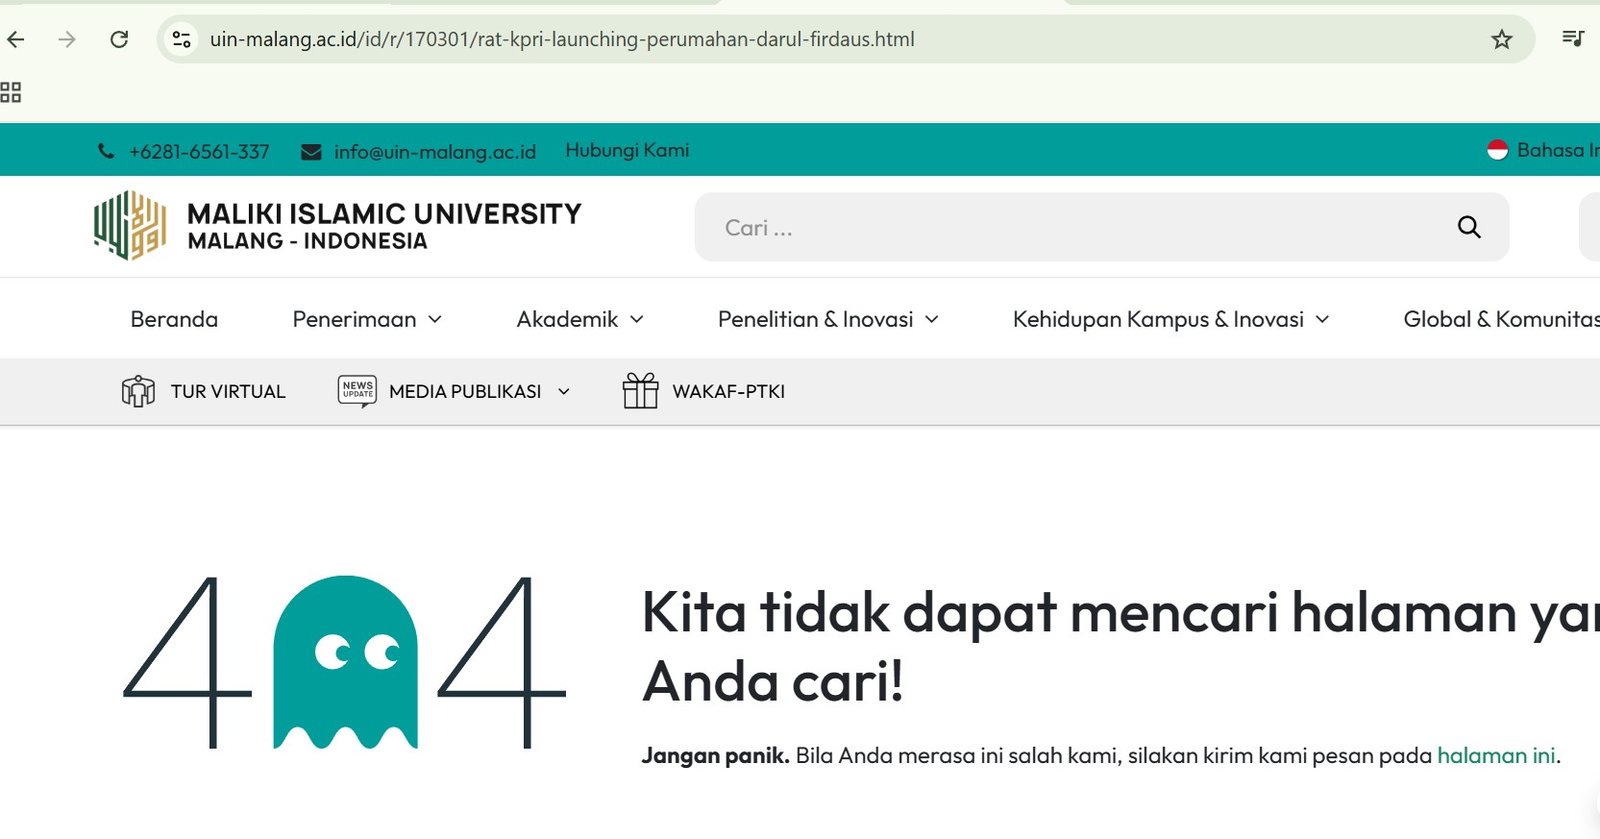Click the teal 404 ghost illustration
Viewport: 1600px width, 839px height.
tap(345, 662)
